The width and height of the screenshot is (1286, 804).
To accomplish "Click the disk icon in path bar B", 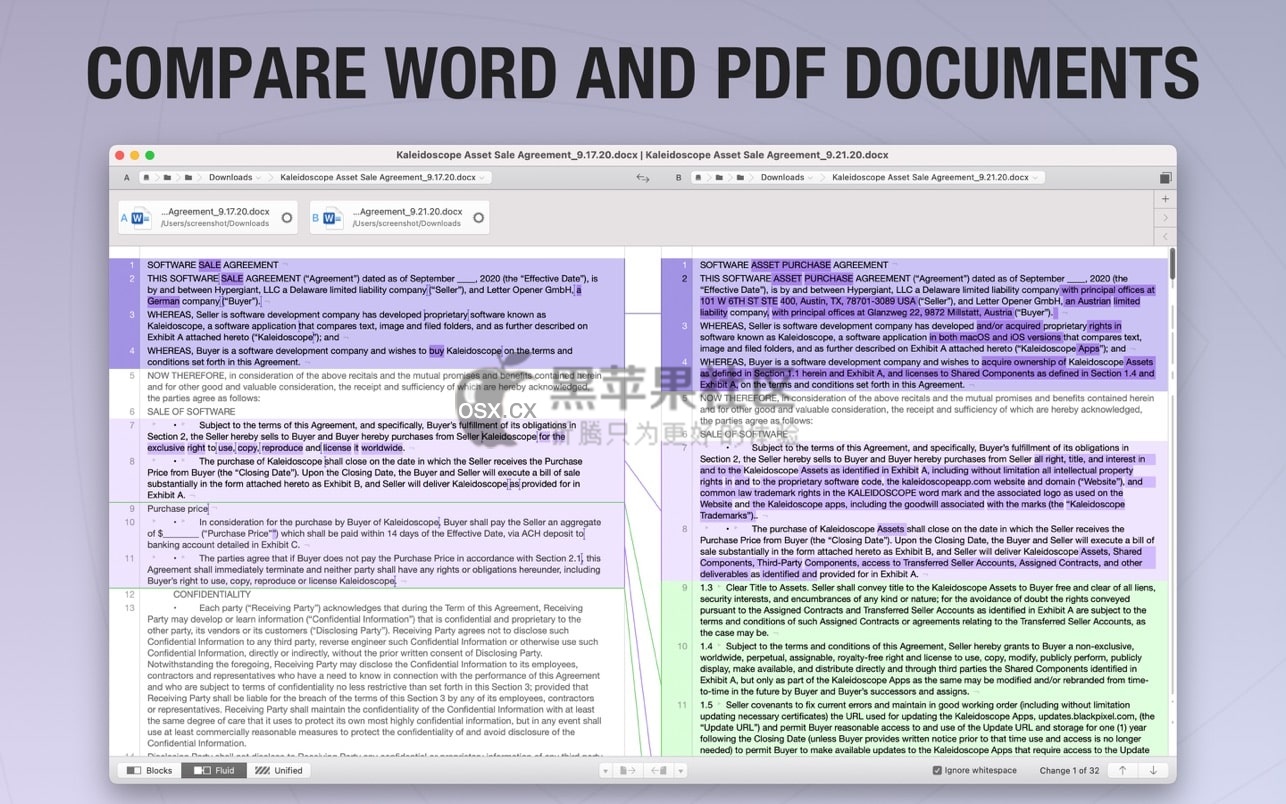I will [x=698, y=178].
